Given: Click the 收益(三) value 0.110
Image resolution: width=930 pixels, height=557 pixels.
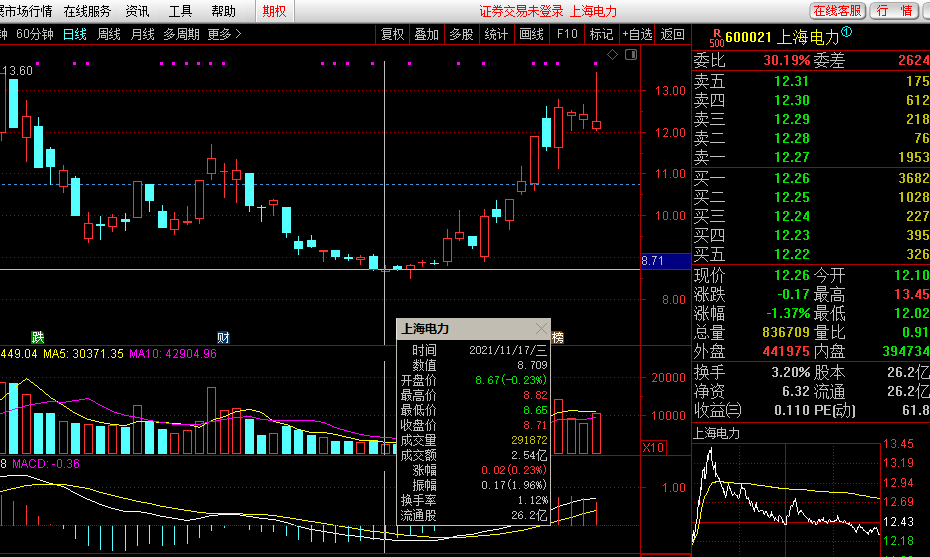Looking at the screenshot, I should click(x=793, y=410).
